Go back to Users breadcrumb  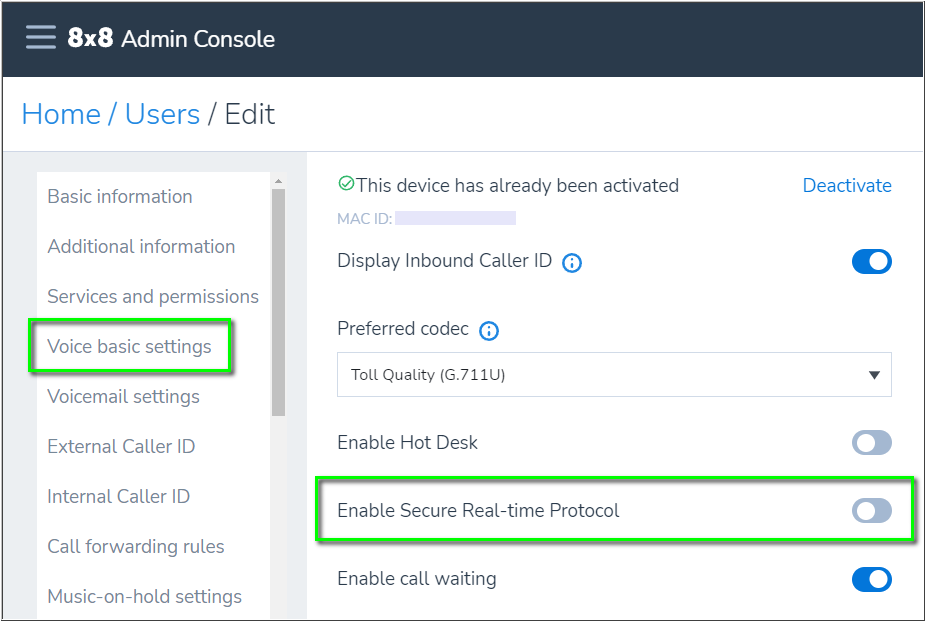[162, 114]
